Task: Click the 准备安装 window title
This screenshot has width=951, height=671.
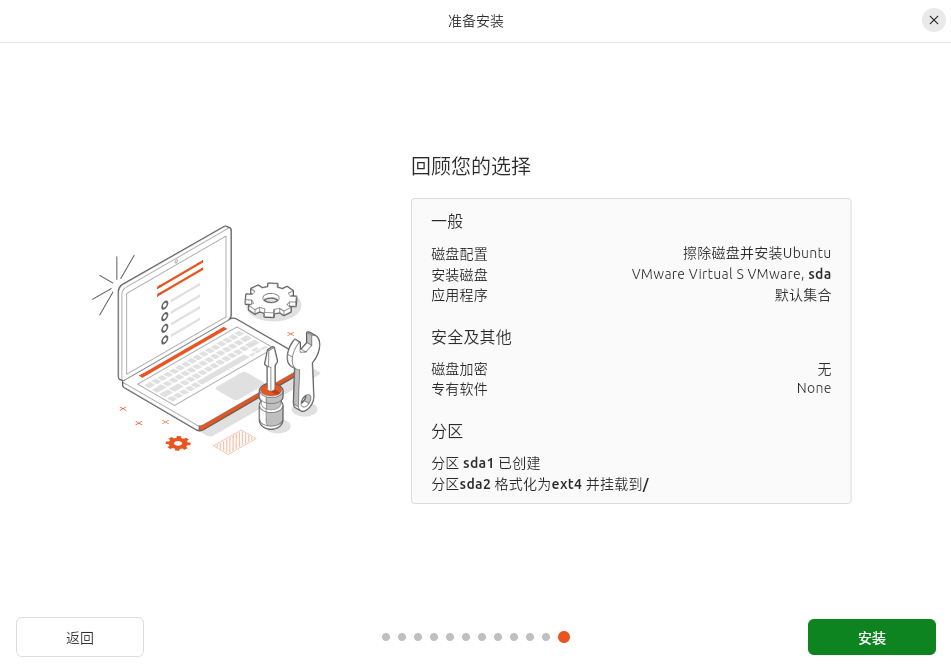Action: (476, 21)
